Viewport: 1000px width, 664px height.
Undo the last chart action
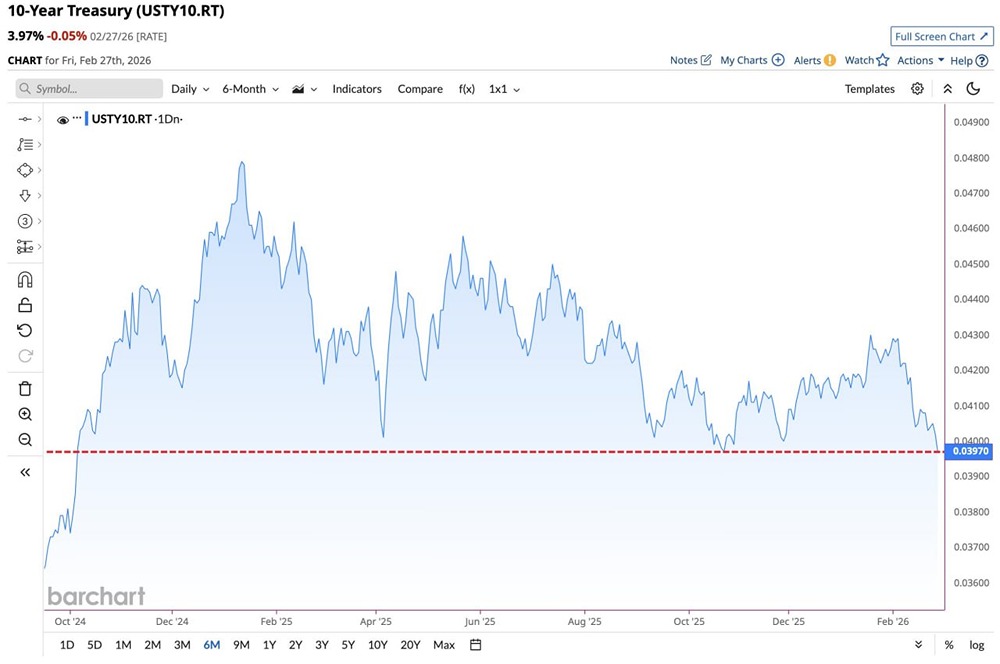tap(25, 330)
